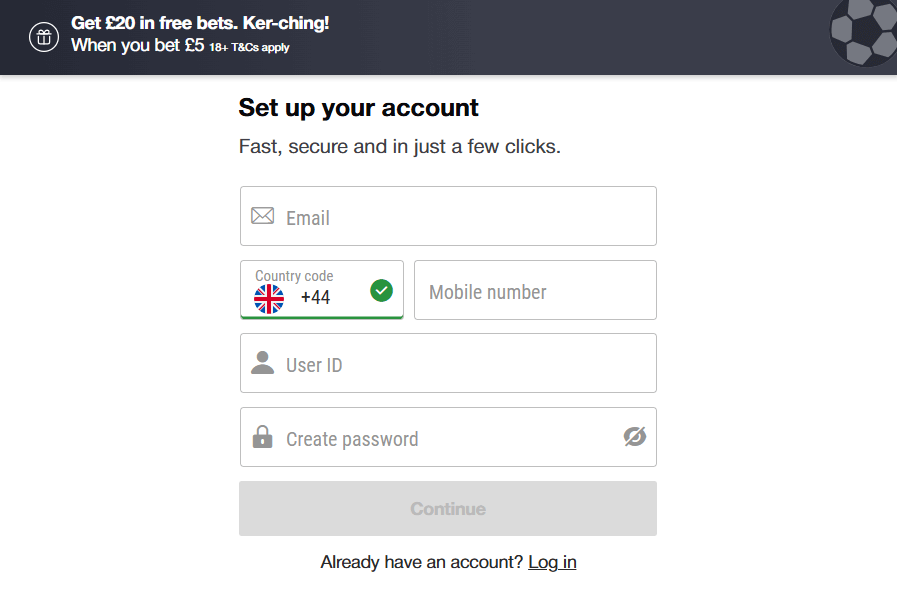Click the padlock icon in the password field

262,437
